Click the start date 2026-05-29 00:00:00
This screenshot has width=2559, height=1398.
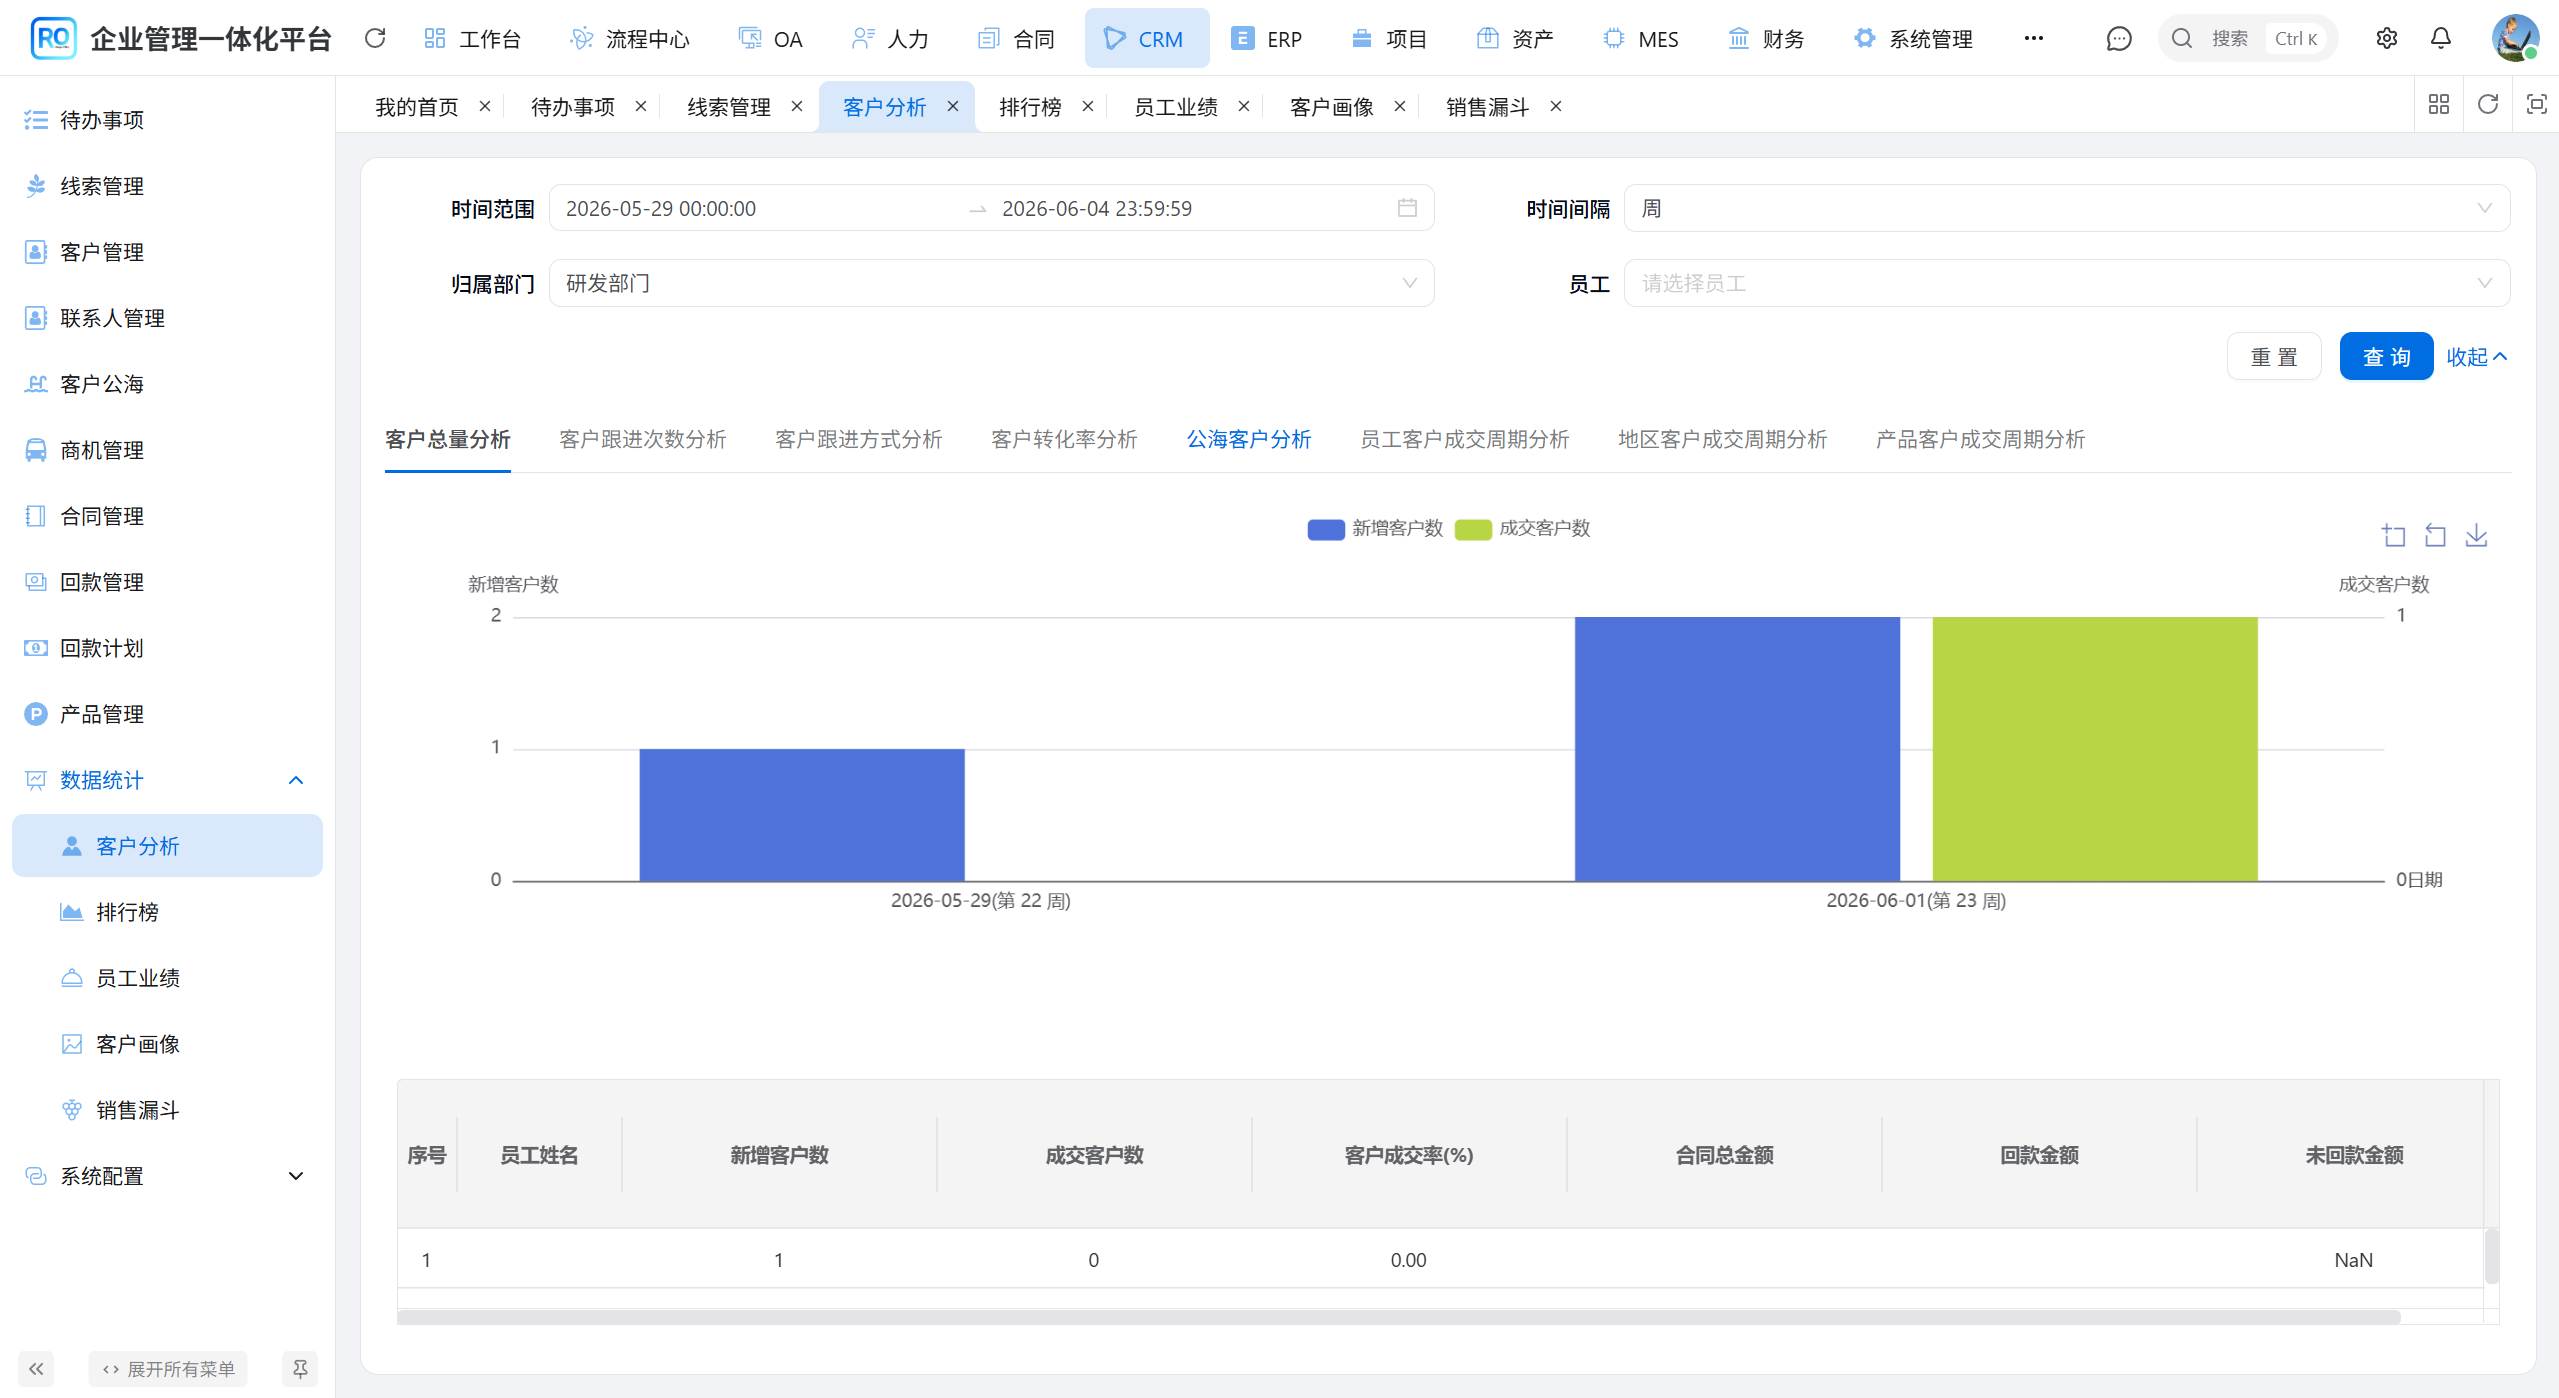[x=661, y=208]
